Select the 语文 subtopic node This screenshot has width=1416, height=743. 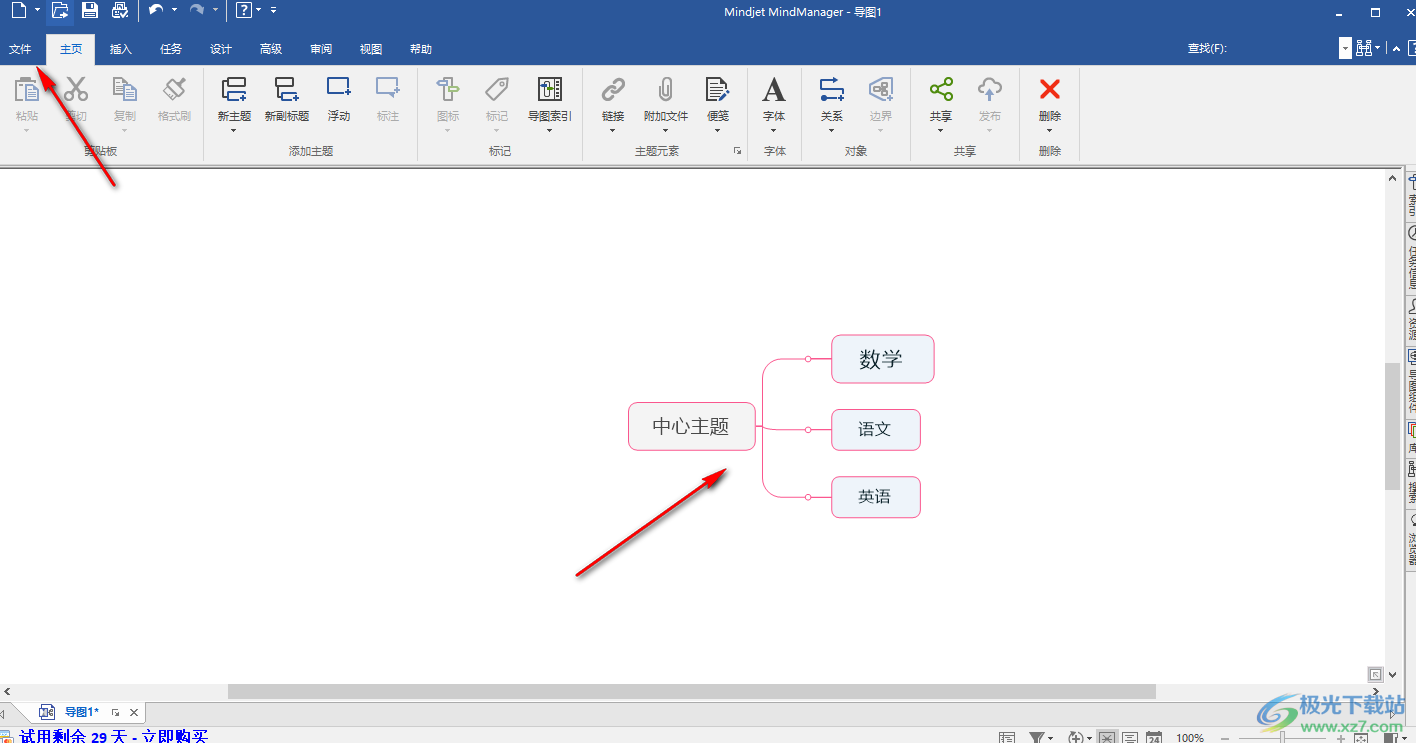click(x=875, y=429)
